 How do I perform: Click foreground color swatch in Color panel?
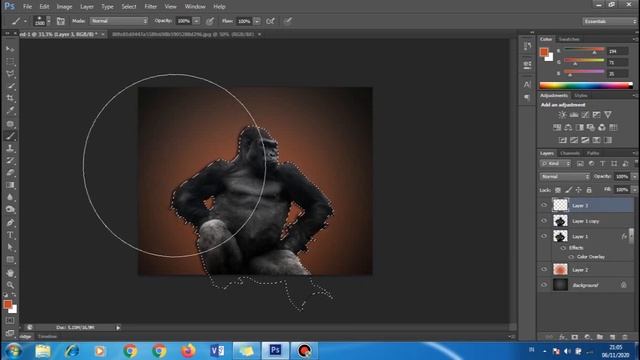(544, 52)
